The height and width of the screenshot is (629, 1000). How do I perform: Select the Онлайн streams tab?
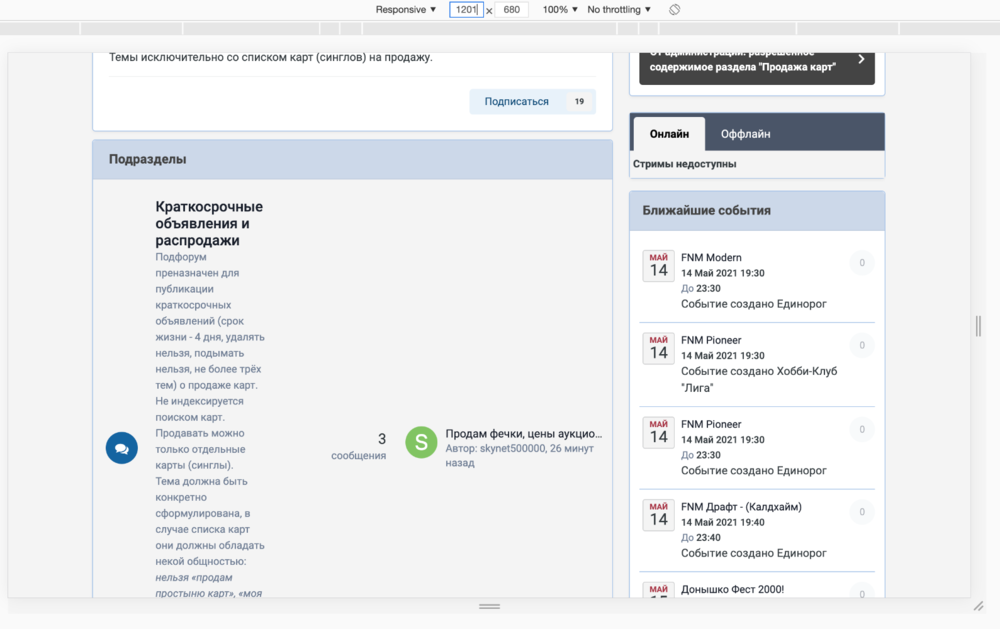669,134
